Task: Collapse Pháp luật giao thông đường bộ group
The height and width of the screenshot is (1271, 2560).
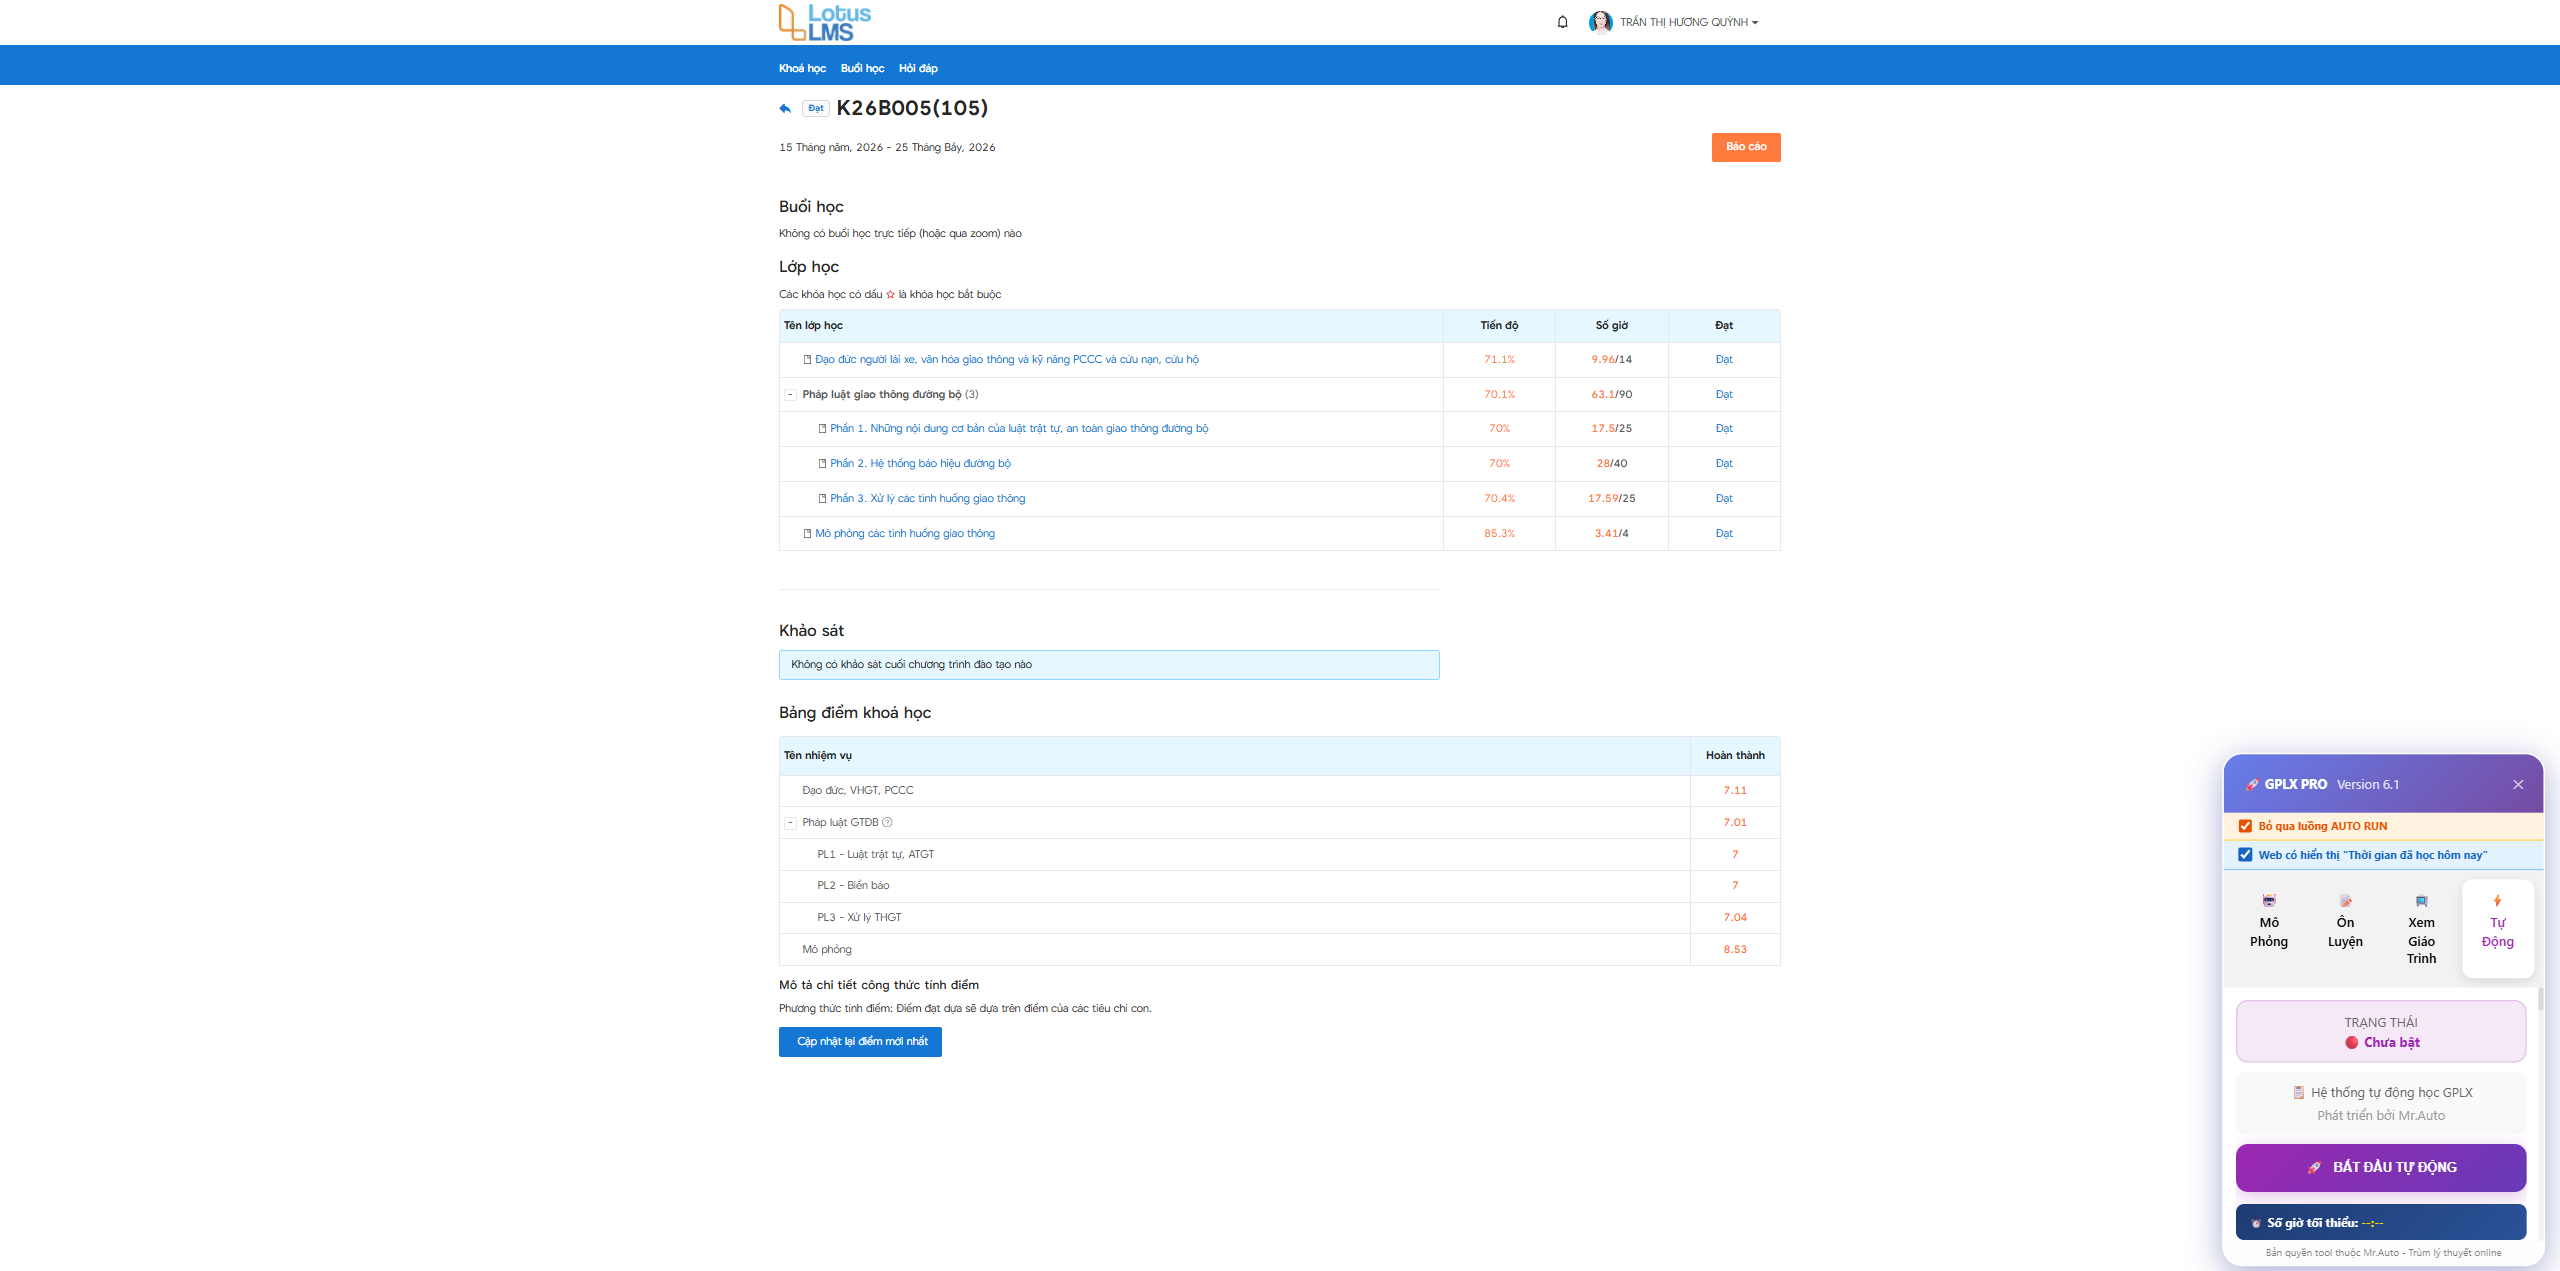Action: pos(790,395)
